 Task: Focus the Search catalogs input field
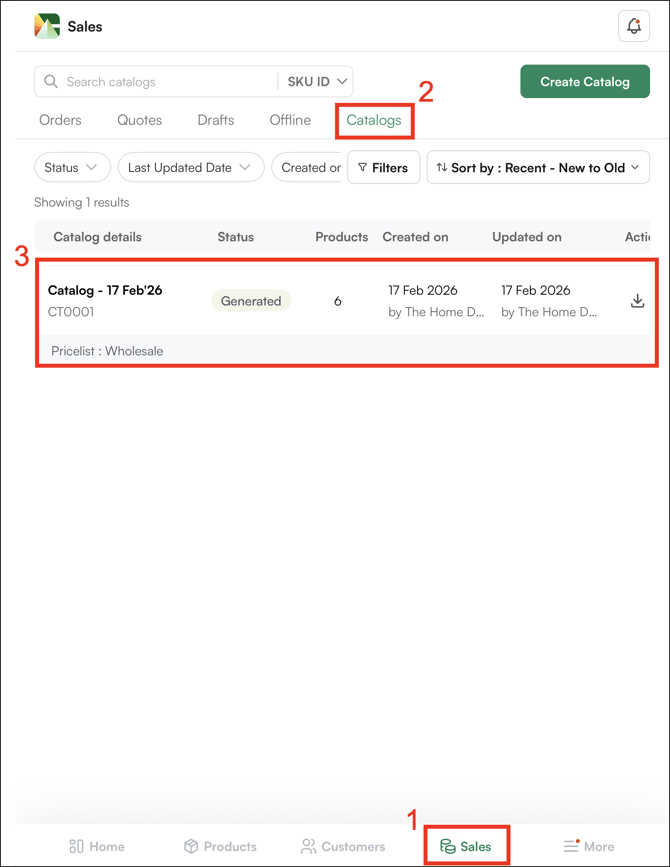(165, 82)
